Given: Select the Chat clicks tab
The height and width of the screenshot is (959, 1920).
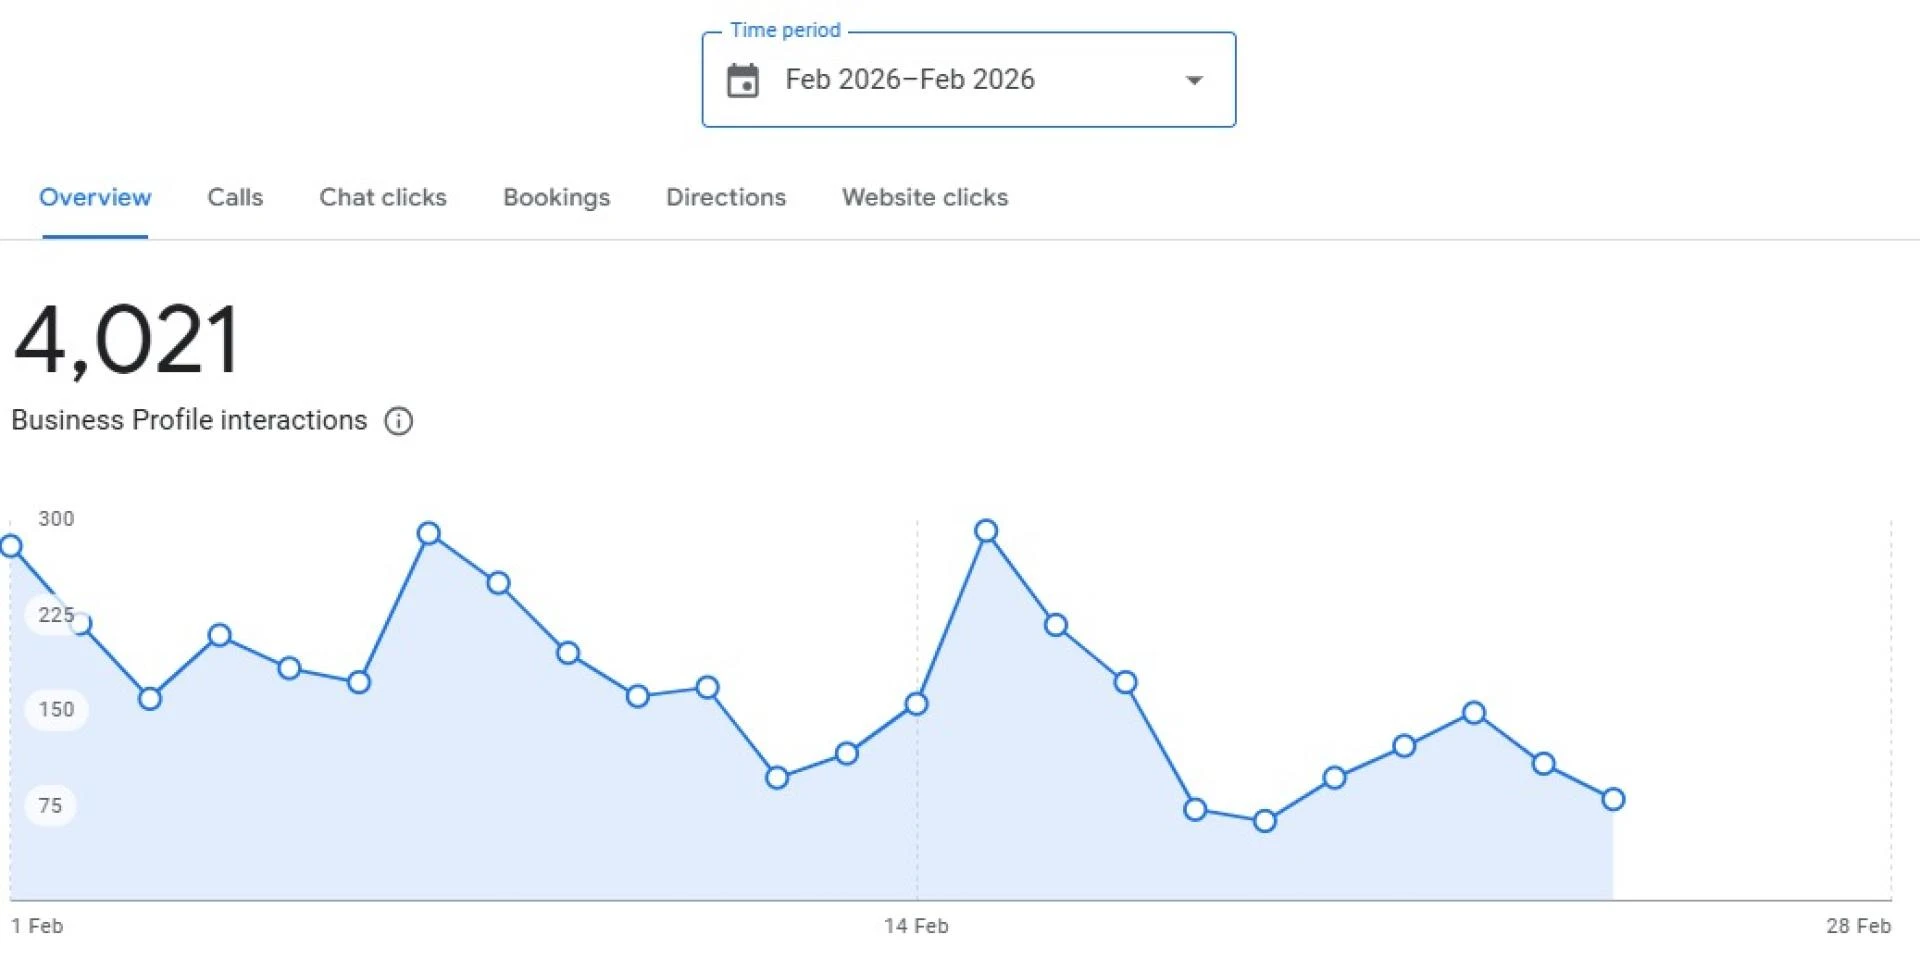Looking at the screenshot, I should [x=383, y=198].
